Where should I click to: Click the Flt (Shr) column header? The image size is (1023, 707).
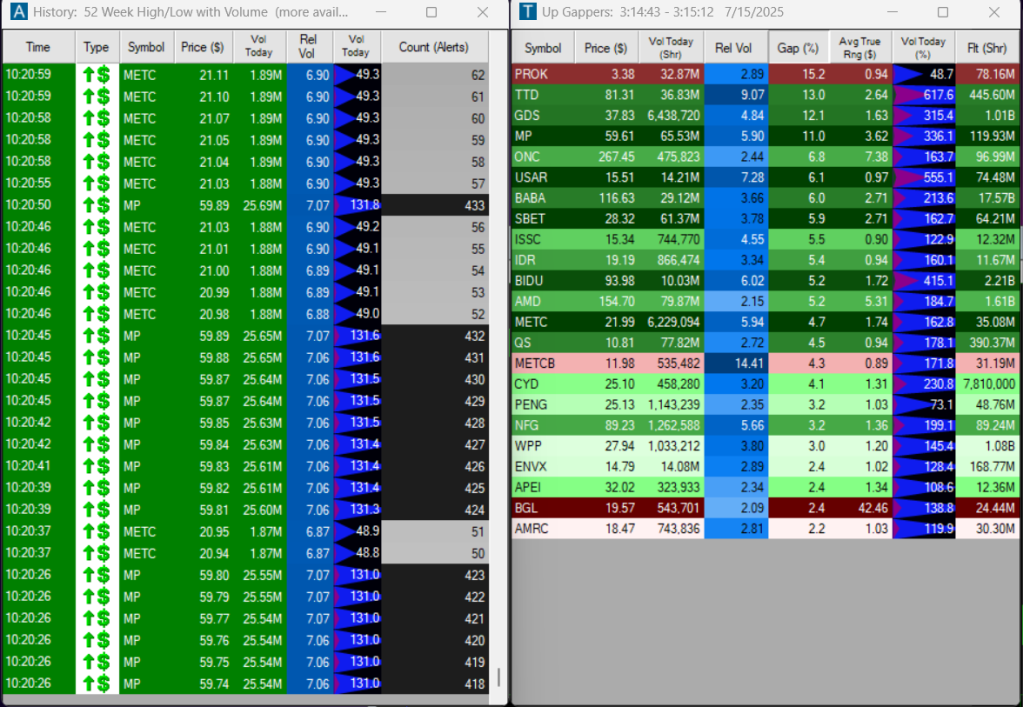pyautogui.click(x=987, y=48)
